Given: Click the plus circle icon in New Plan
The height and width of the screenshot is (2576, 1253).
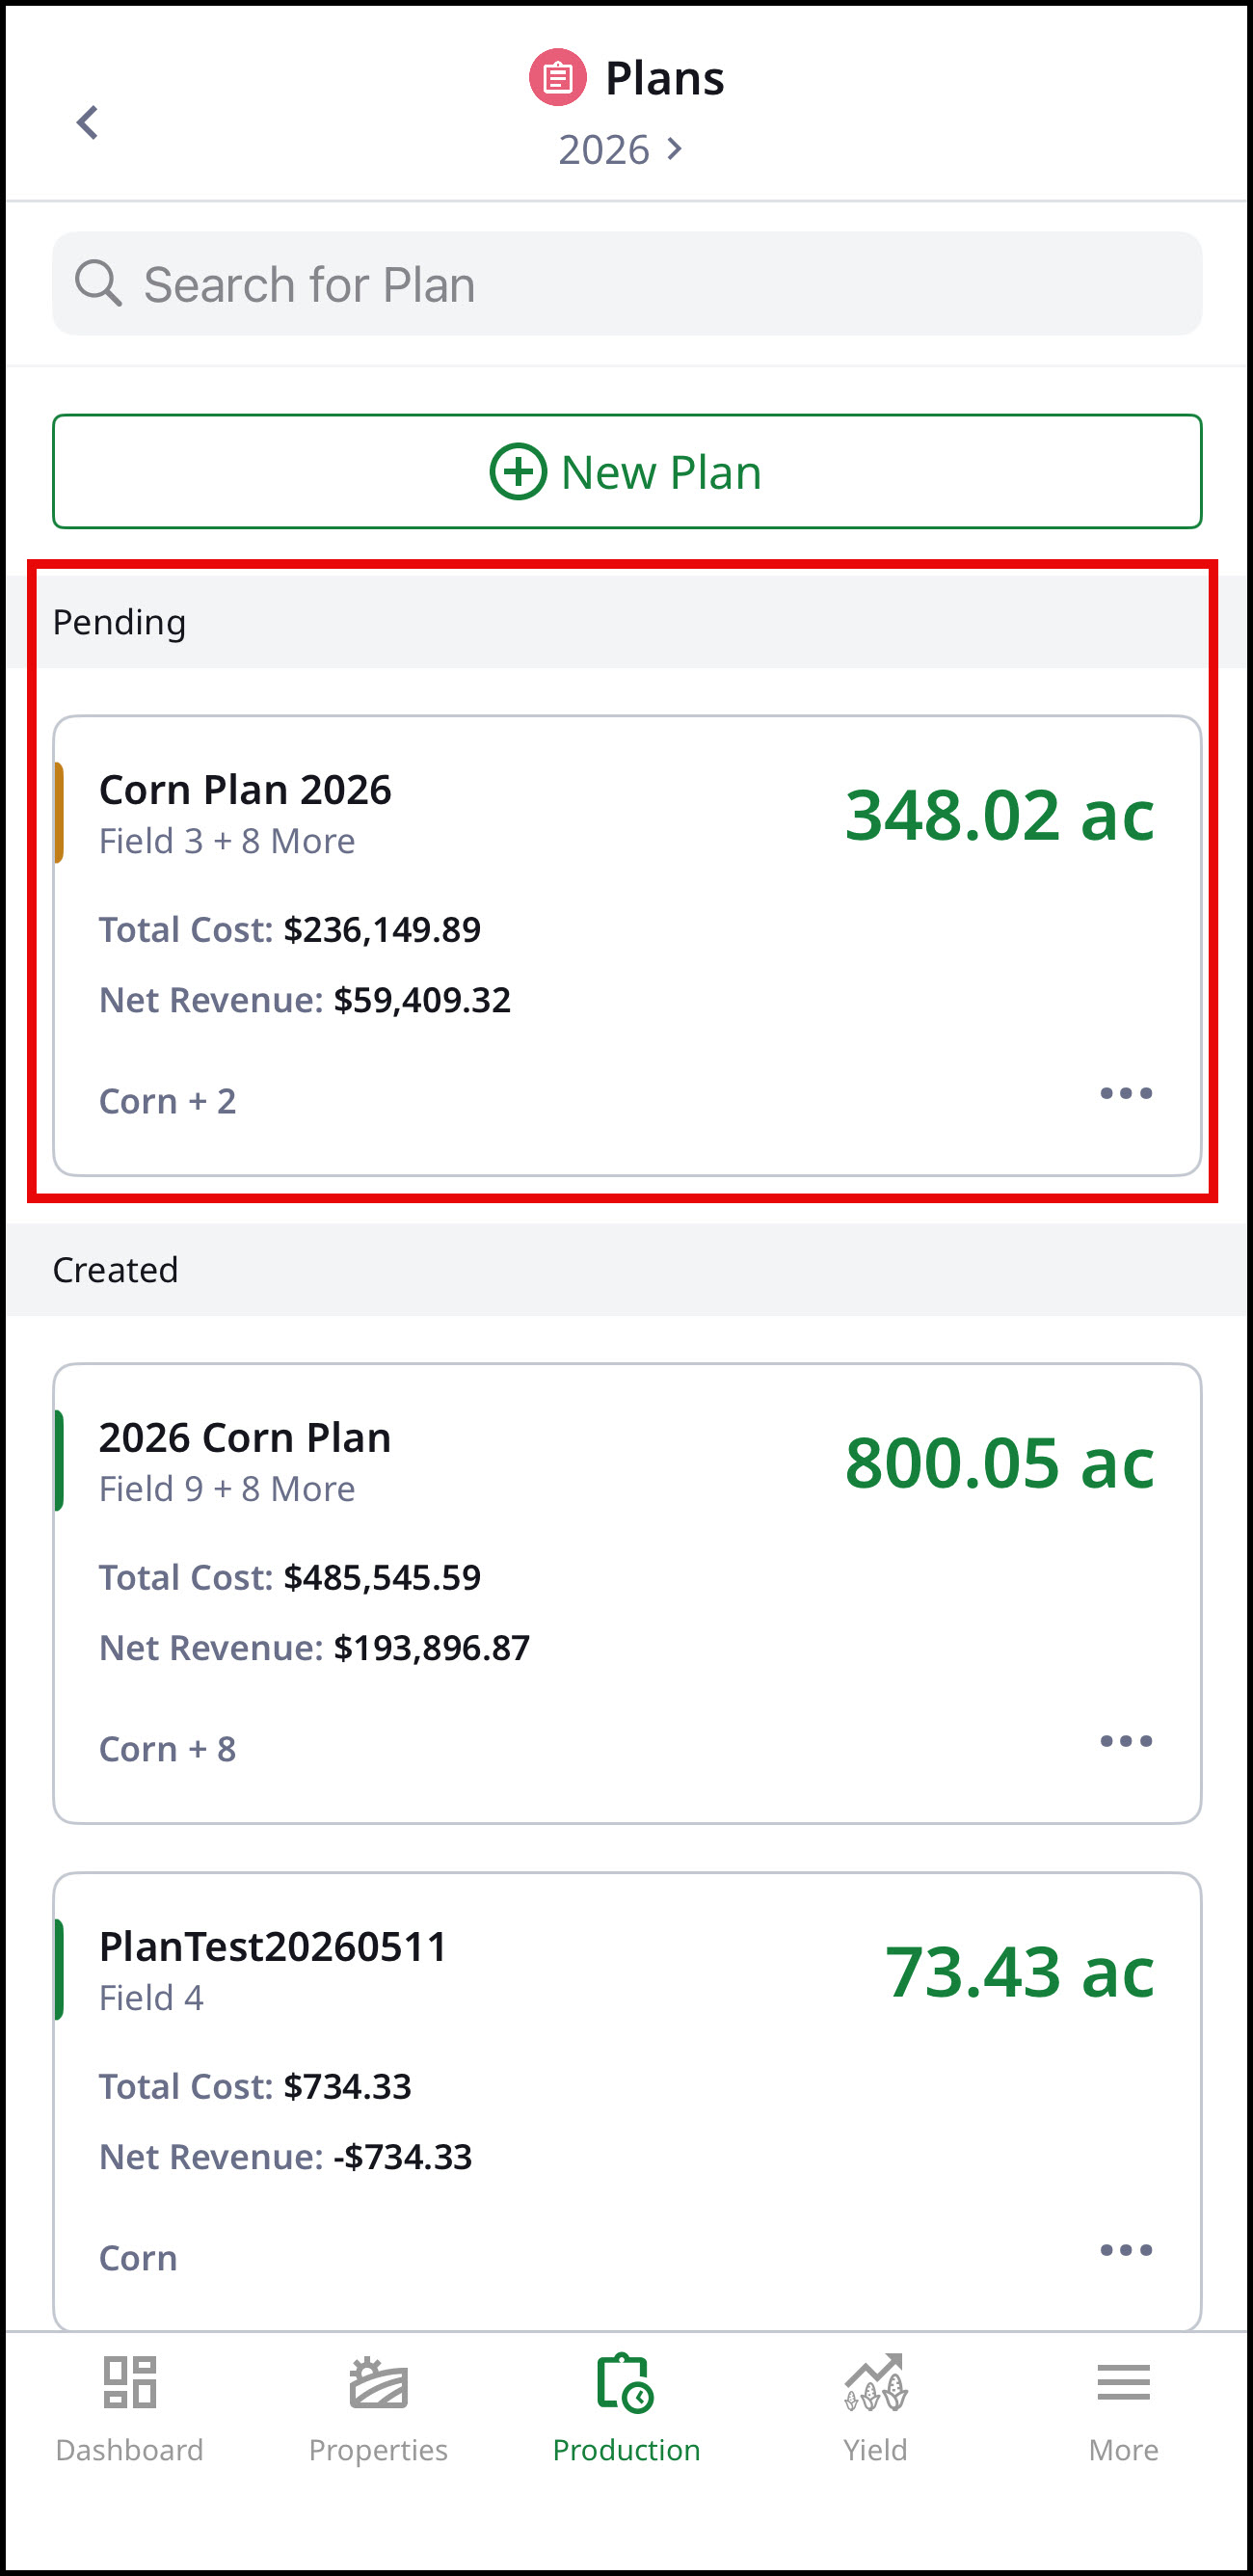Looking at the screenshot, I should (x=518, y=471).
